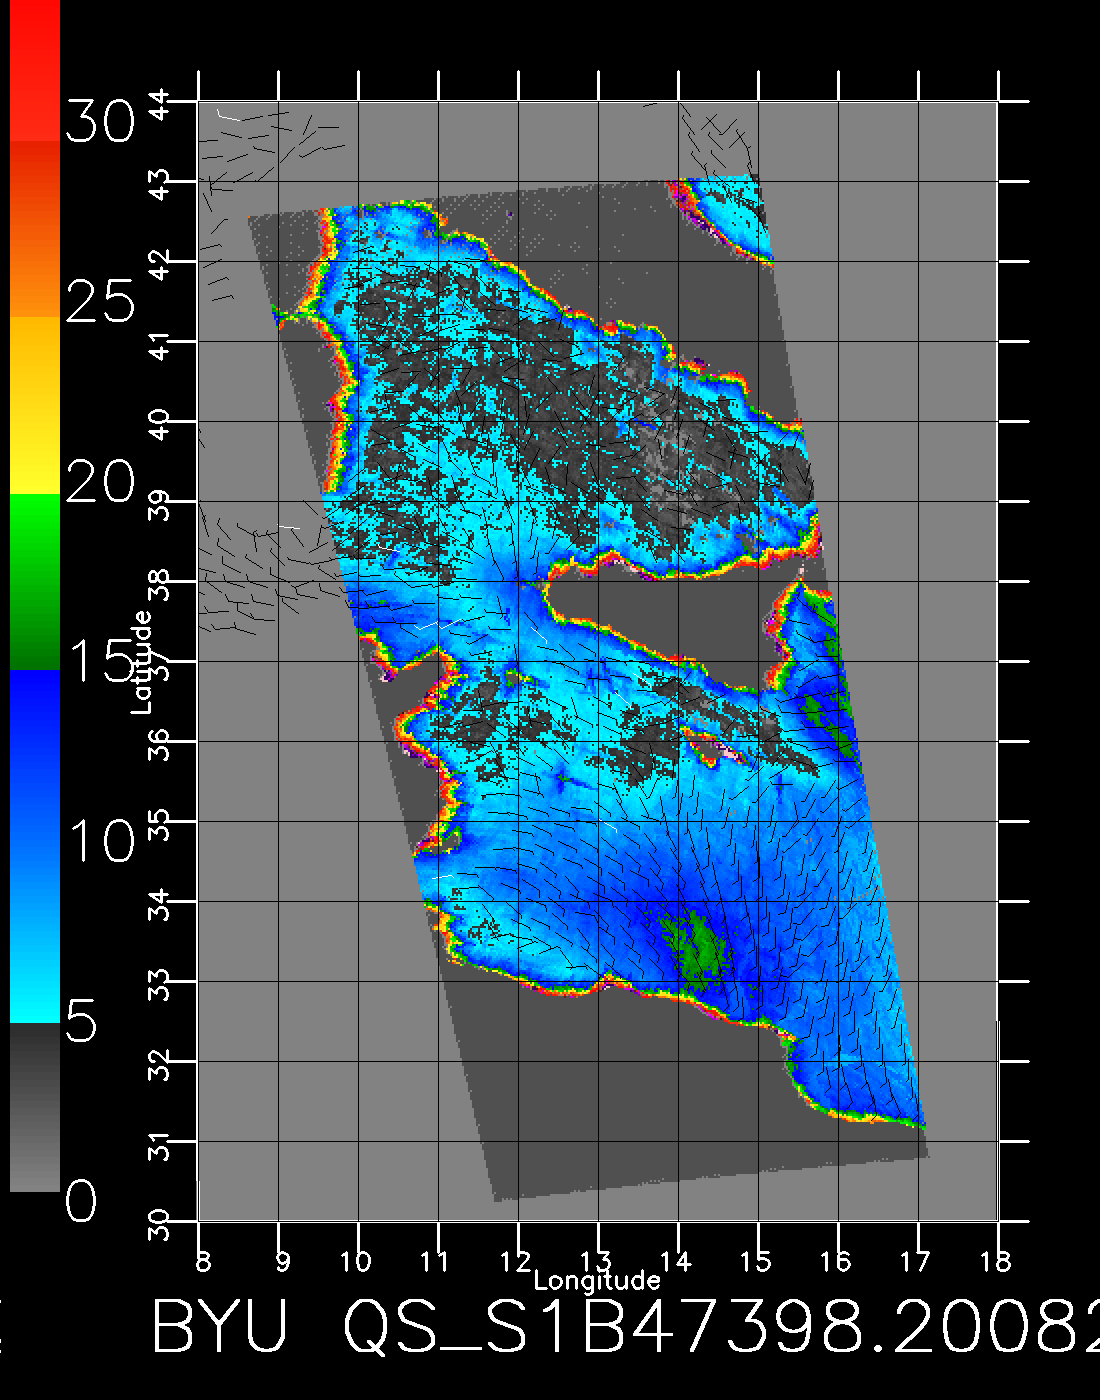
Task: Click latitude tick label 44
Action: coord(160,103)
